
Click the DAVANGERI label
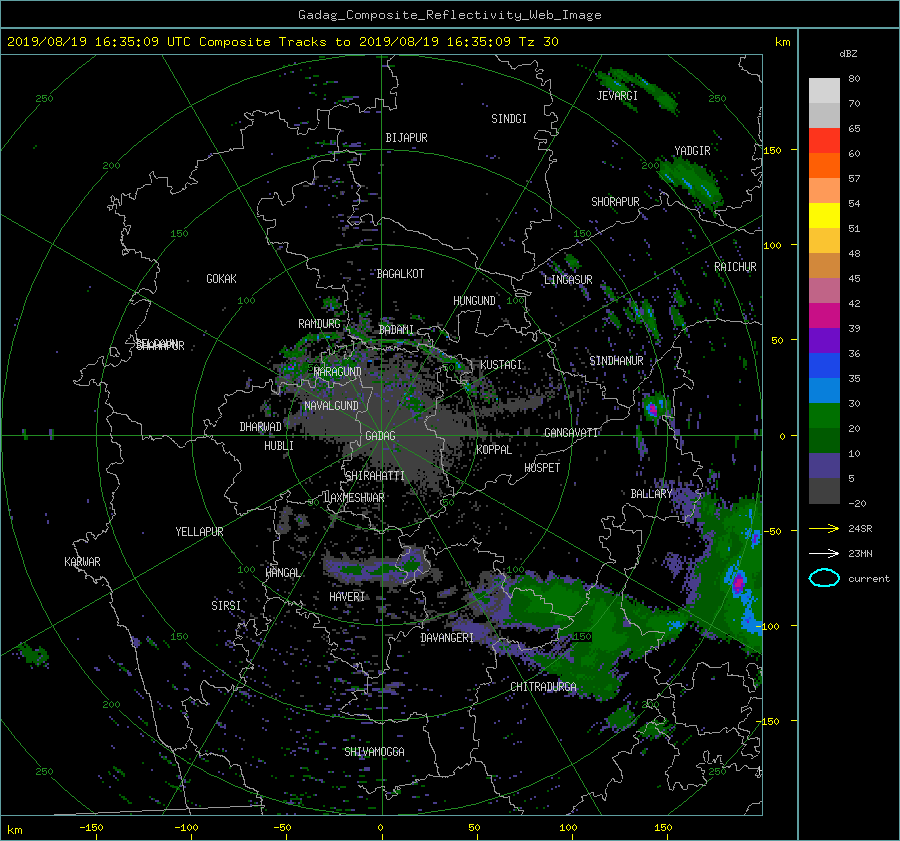447,638
